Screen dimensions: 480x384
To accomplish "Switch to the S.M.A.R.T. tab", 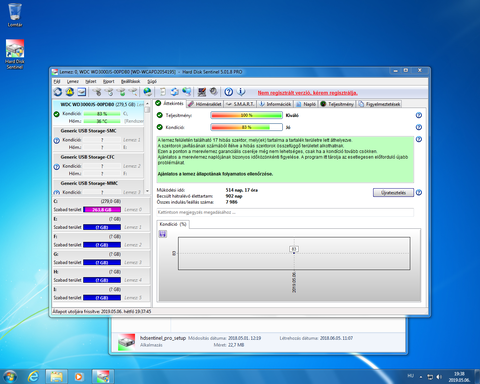I will 240,104.
